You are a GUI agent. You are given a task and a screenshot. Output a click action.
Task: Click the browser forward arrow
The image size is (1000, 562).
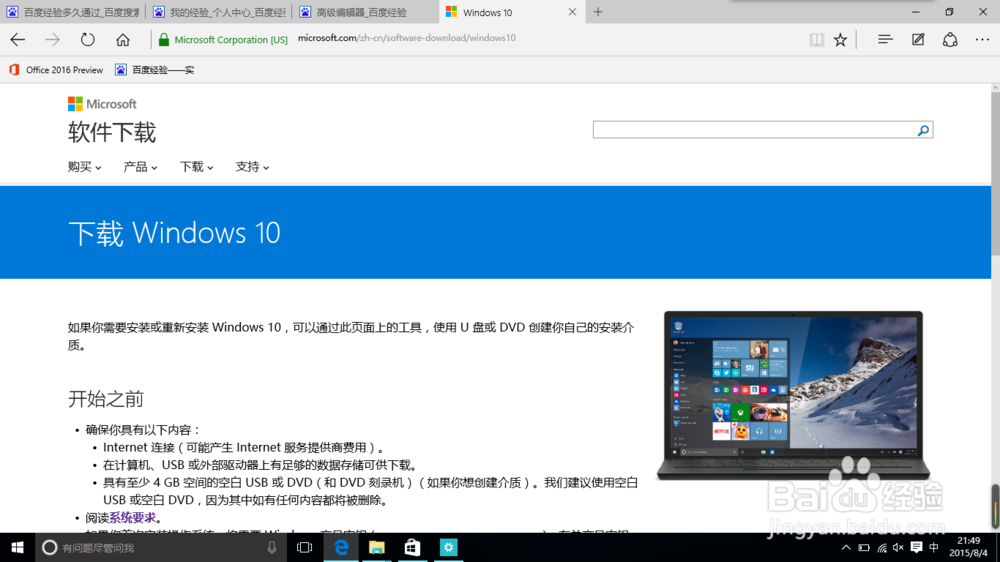(x=52, y=40)
